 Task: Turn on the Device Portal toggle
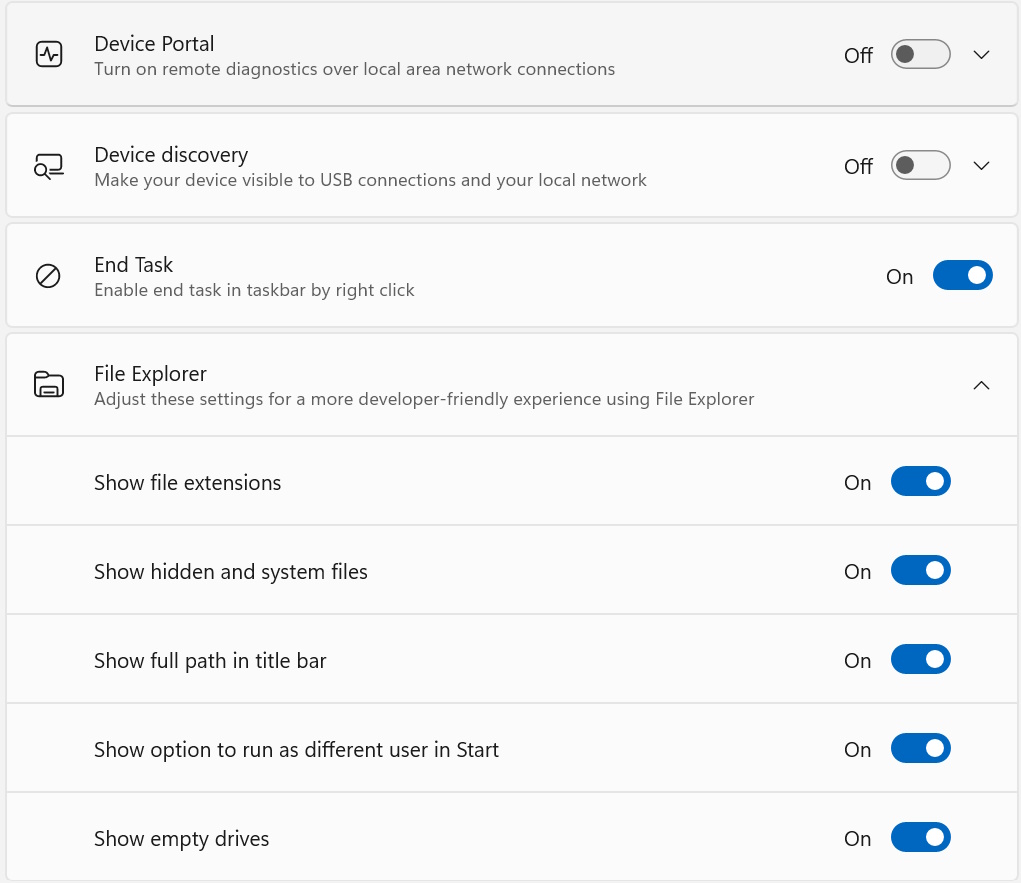pos(920,55)
